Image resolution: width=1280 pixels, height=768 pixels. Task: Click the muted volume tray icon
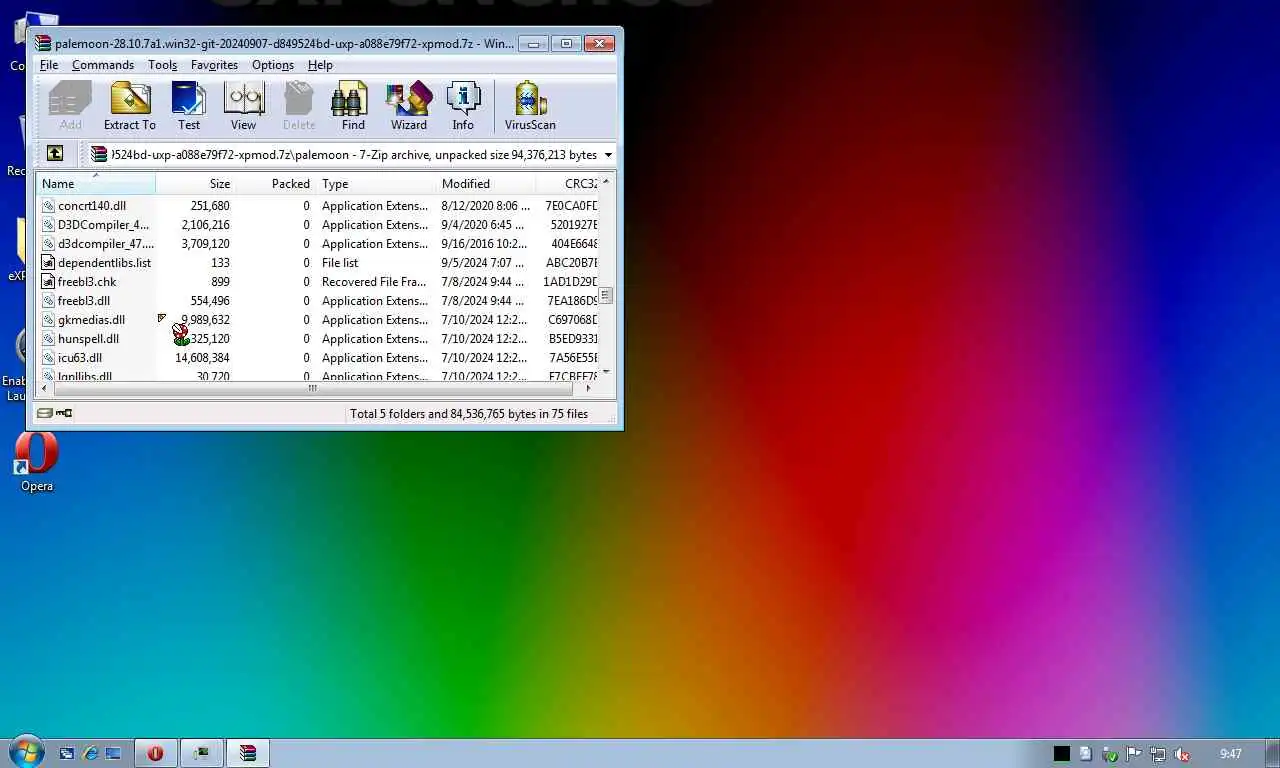pos(1182,754)
